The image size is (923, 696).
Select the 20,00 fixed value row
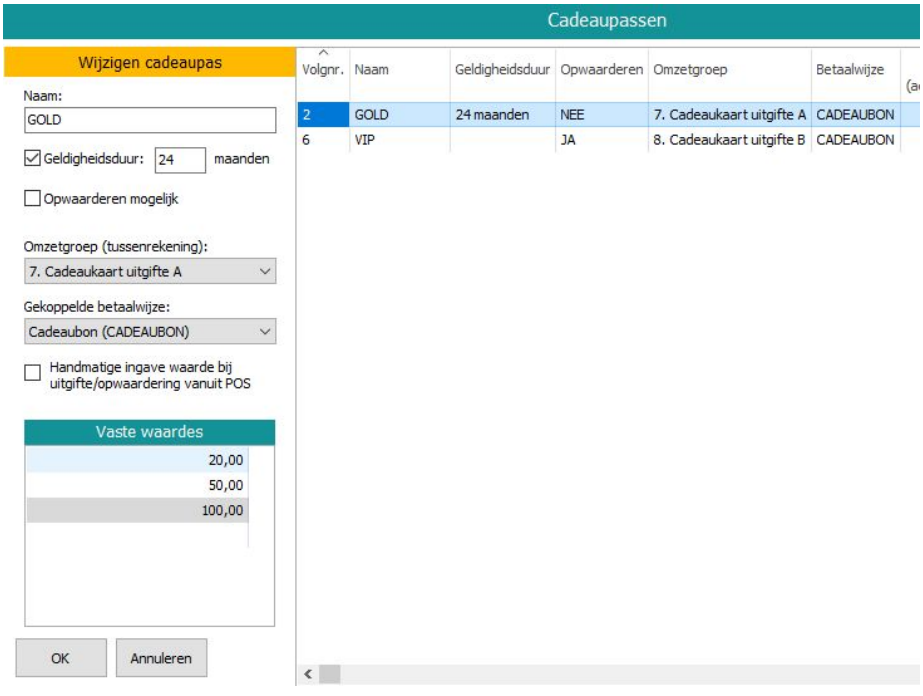(x=133, y=459)
